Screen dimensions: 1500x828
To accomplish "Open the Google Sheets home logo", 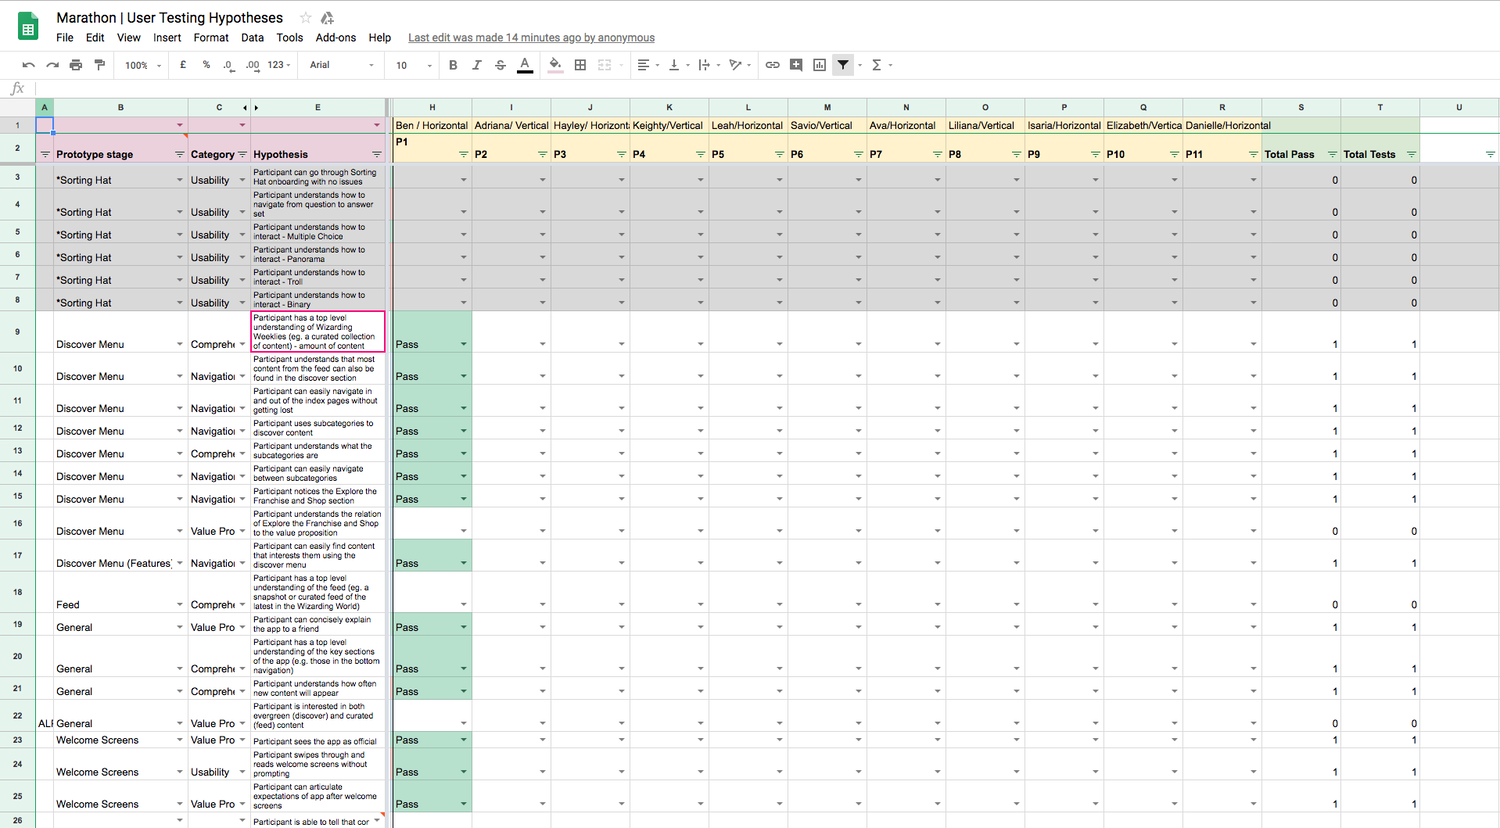I will tap(28, 28).
